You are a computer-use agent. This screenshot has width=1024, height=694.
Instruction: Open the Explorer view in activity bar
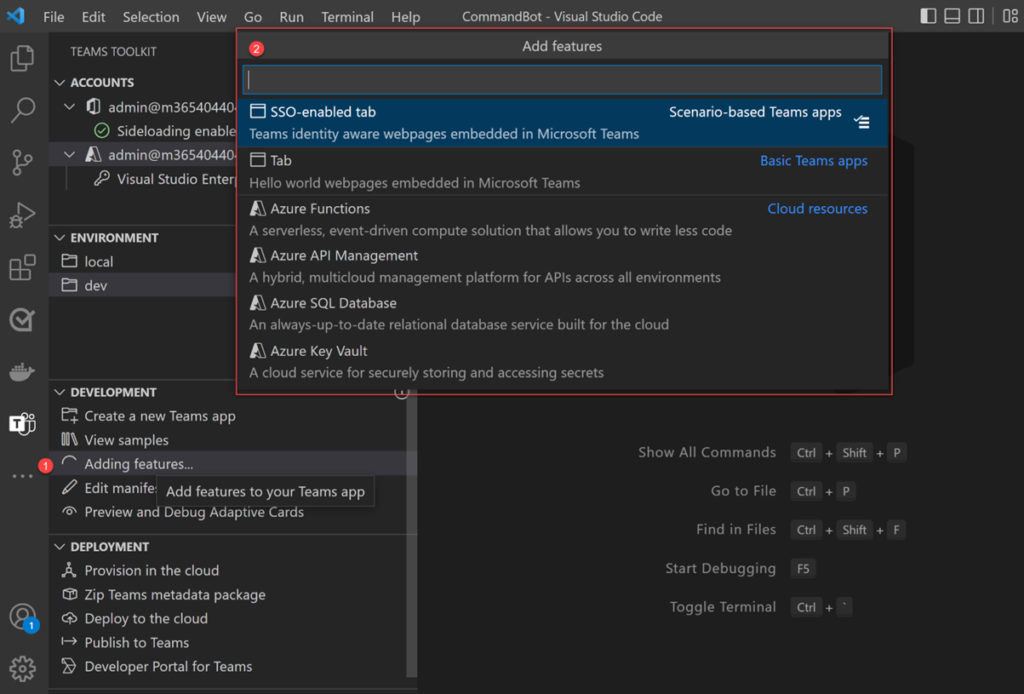point(22,58)
